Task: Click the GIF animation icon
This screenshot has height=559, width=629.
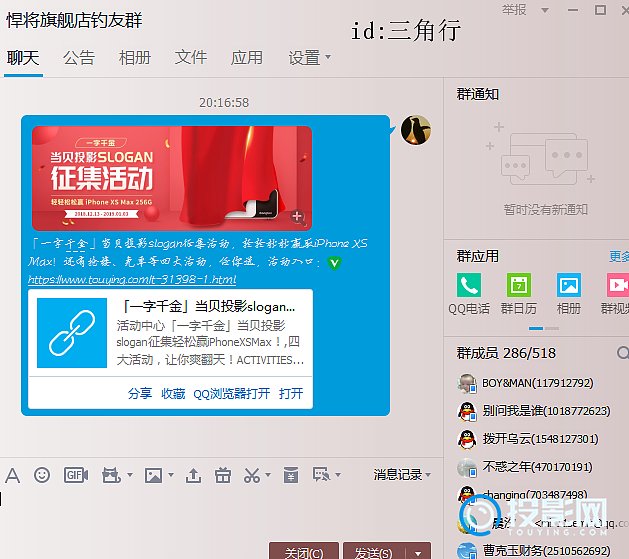Action: (x=75, y=475)
